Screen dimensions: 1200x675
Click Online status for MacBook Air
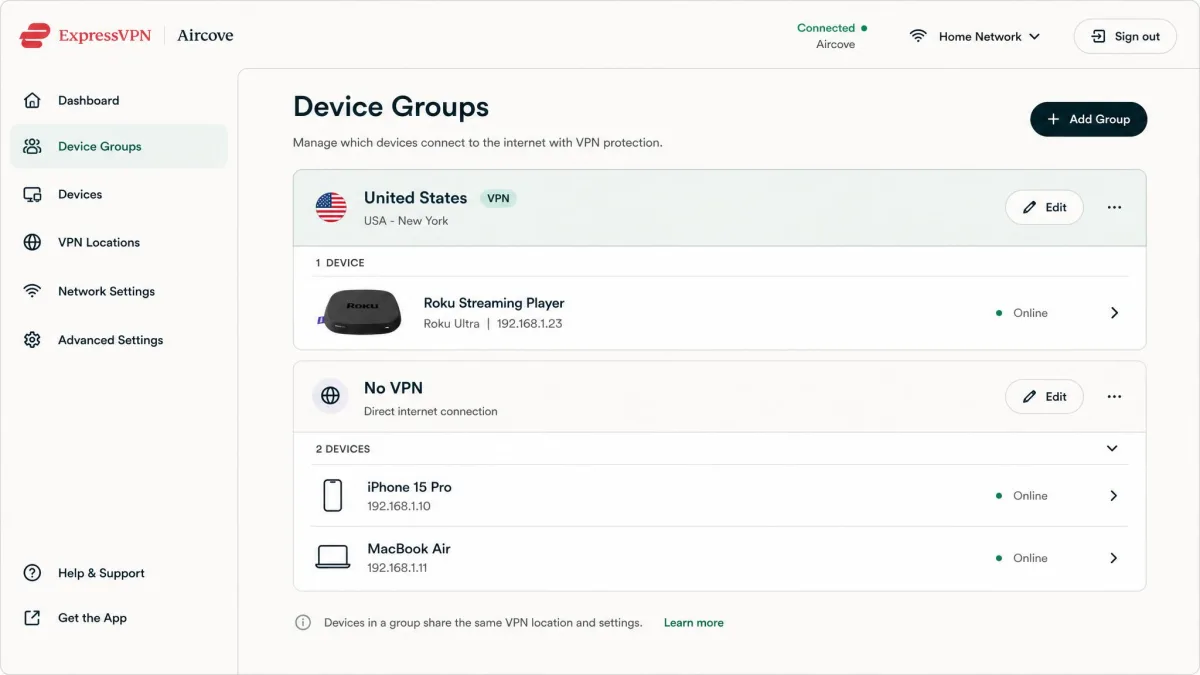click(1022, 558)
